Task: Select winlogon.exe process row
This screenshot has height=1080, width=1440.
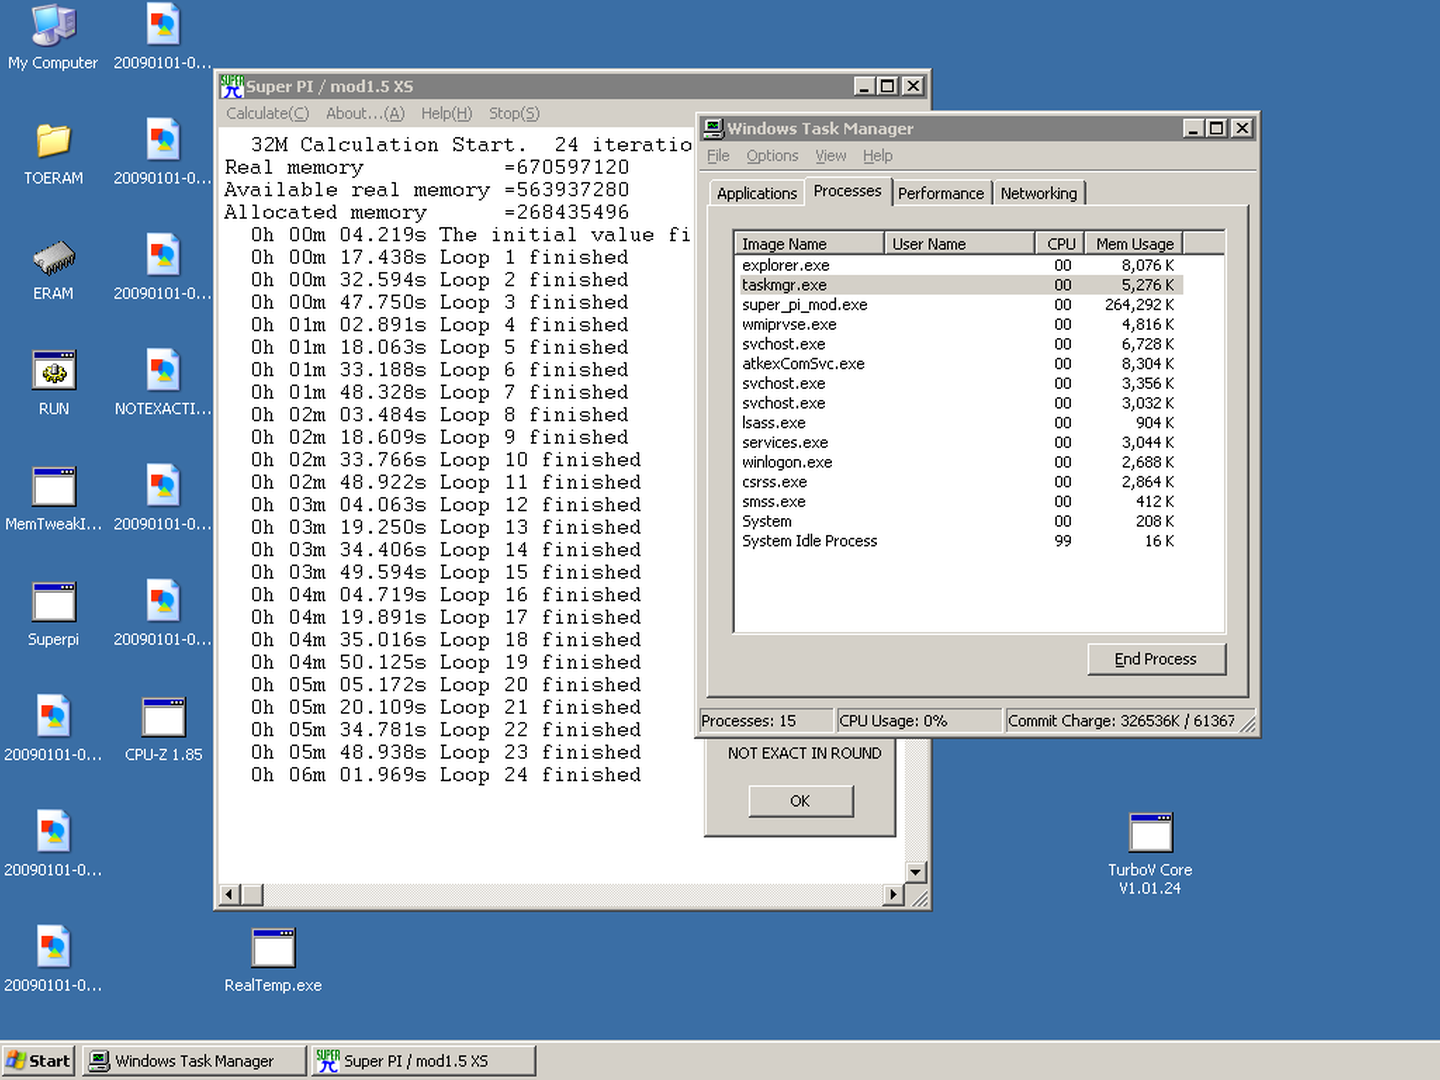Action: point(960,462)
